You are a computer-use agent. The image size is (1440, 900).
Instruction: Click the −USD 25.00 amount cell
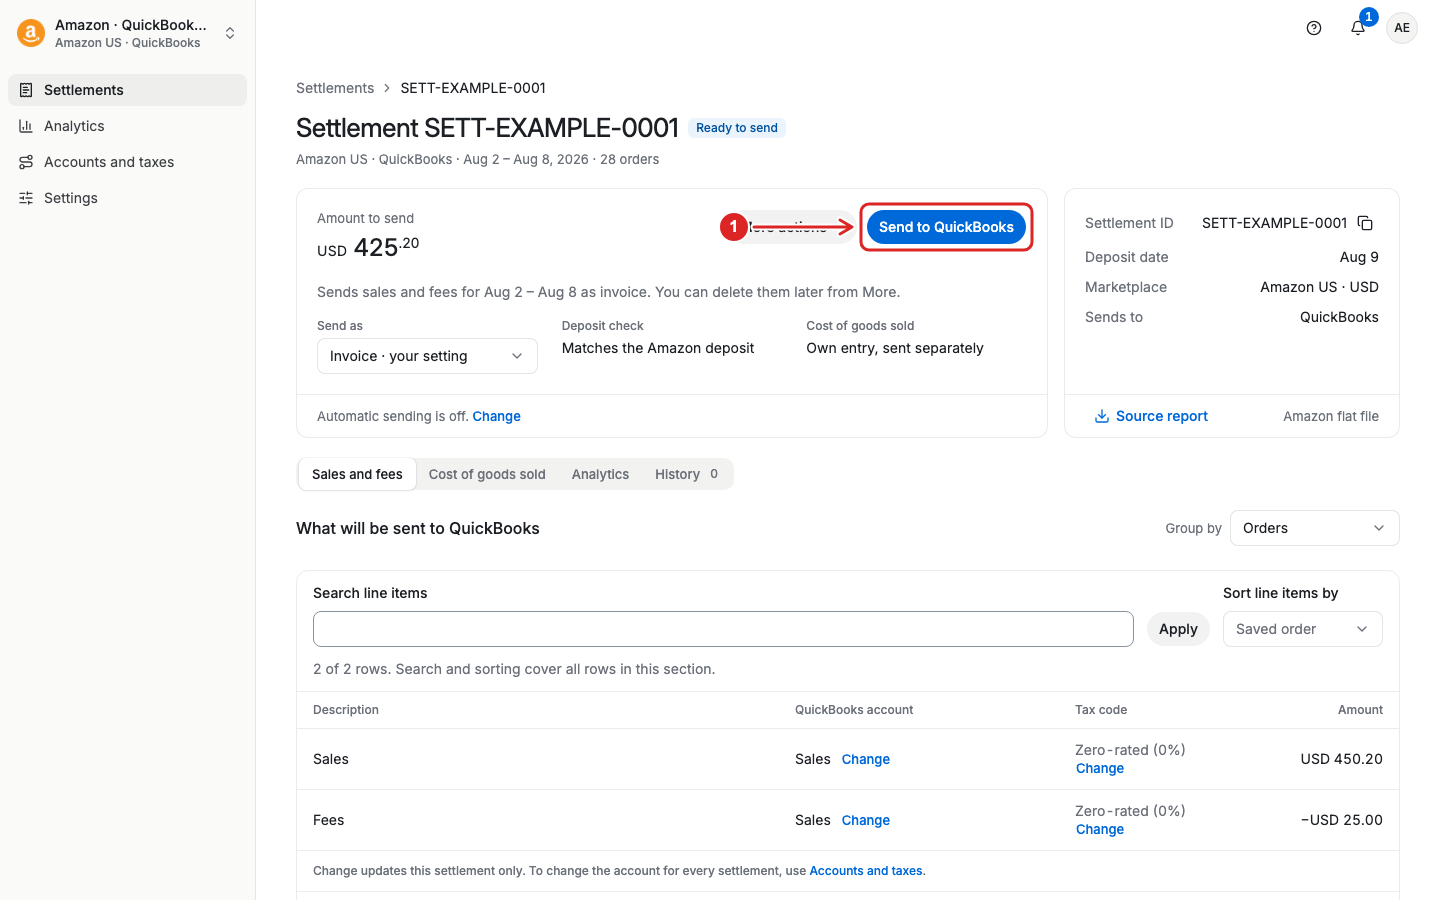(1341, 820)
